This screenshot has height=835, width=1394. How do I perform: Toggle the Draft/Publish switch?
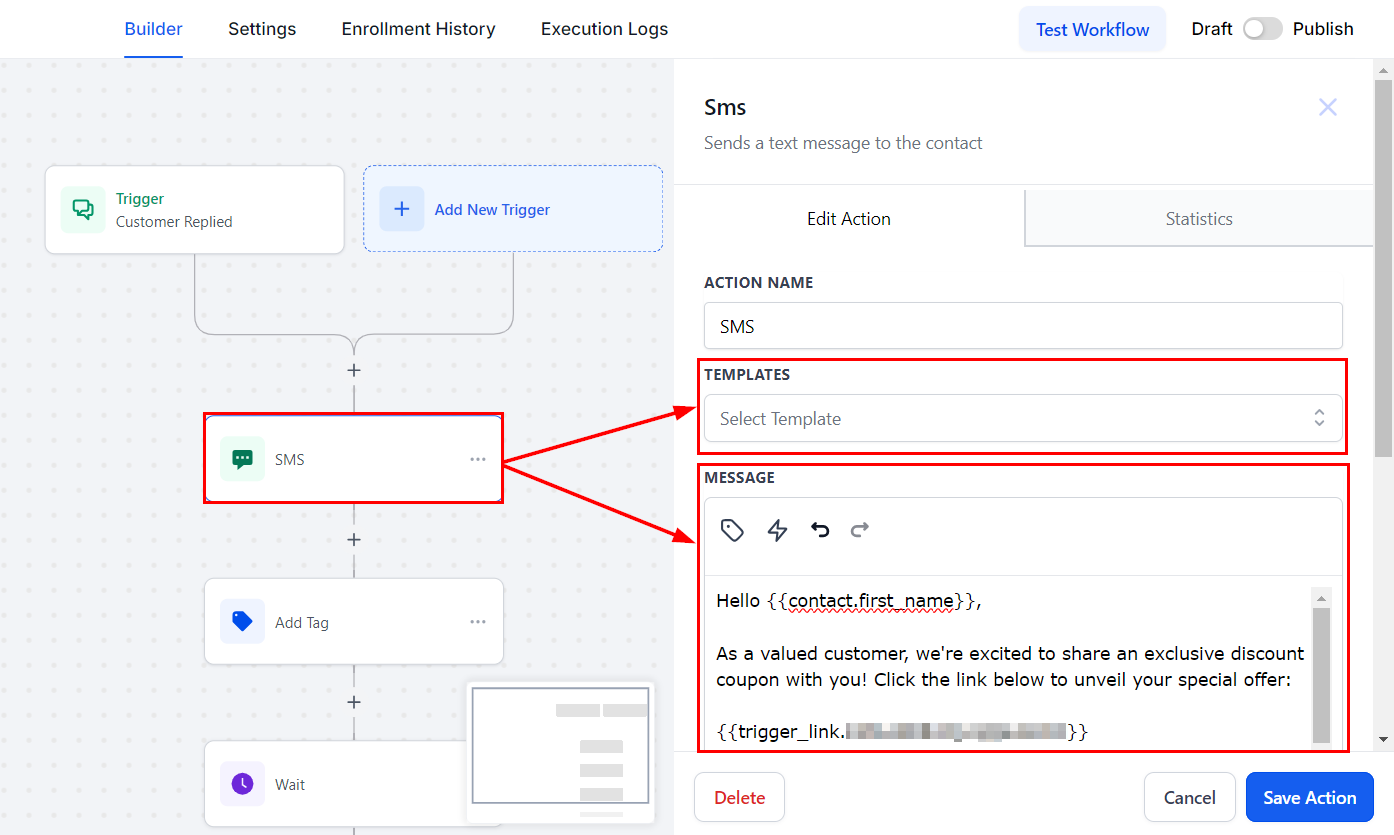click(x=1262, y=29)
